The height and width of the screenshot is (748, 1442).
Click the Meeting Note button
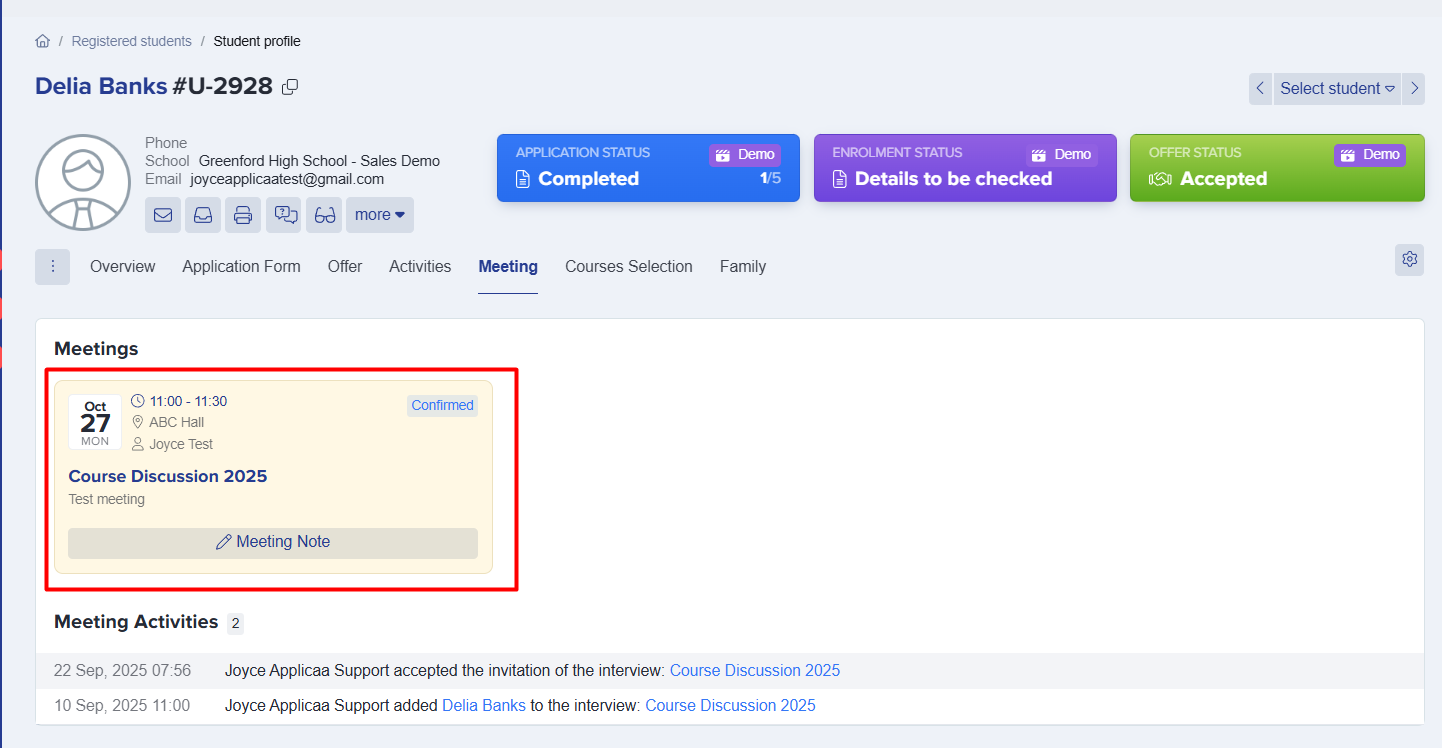click(x=273, y=542)
